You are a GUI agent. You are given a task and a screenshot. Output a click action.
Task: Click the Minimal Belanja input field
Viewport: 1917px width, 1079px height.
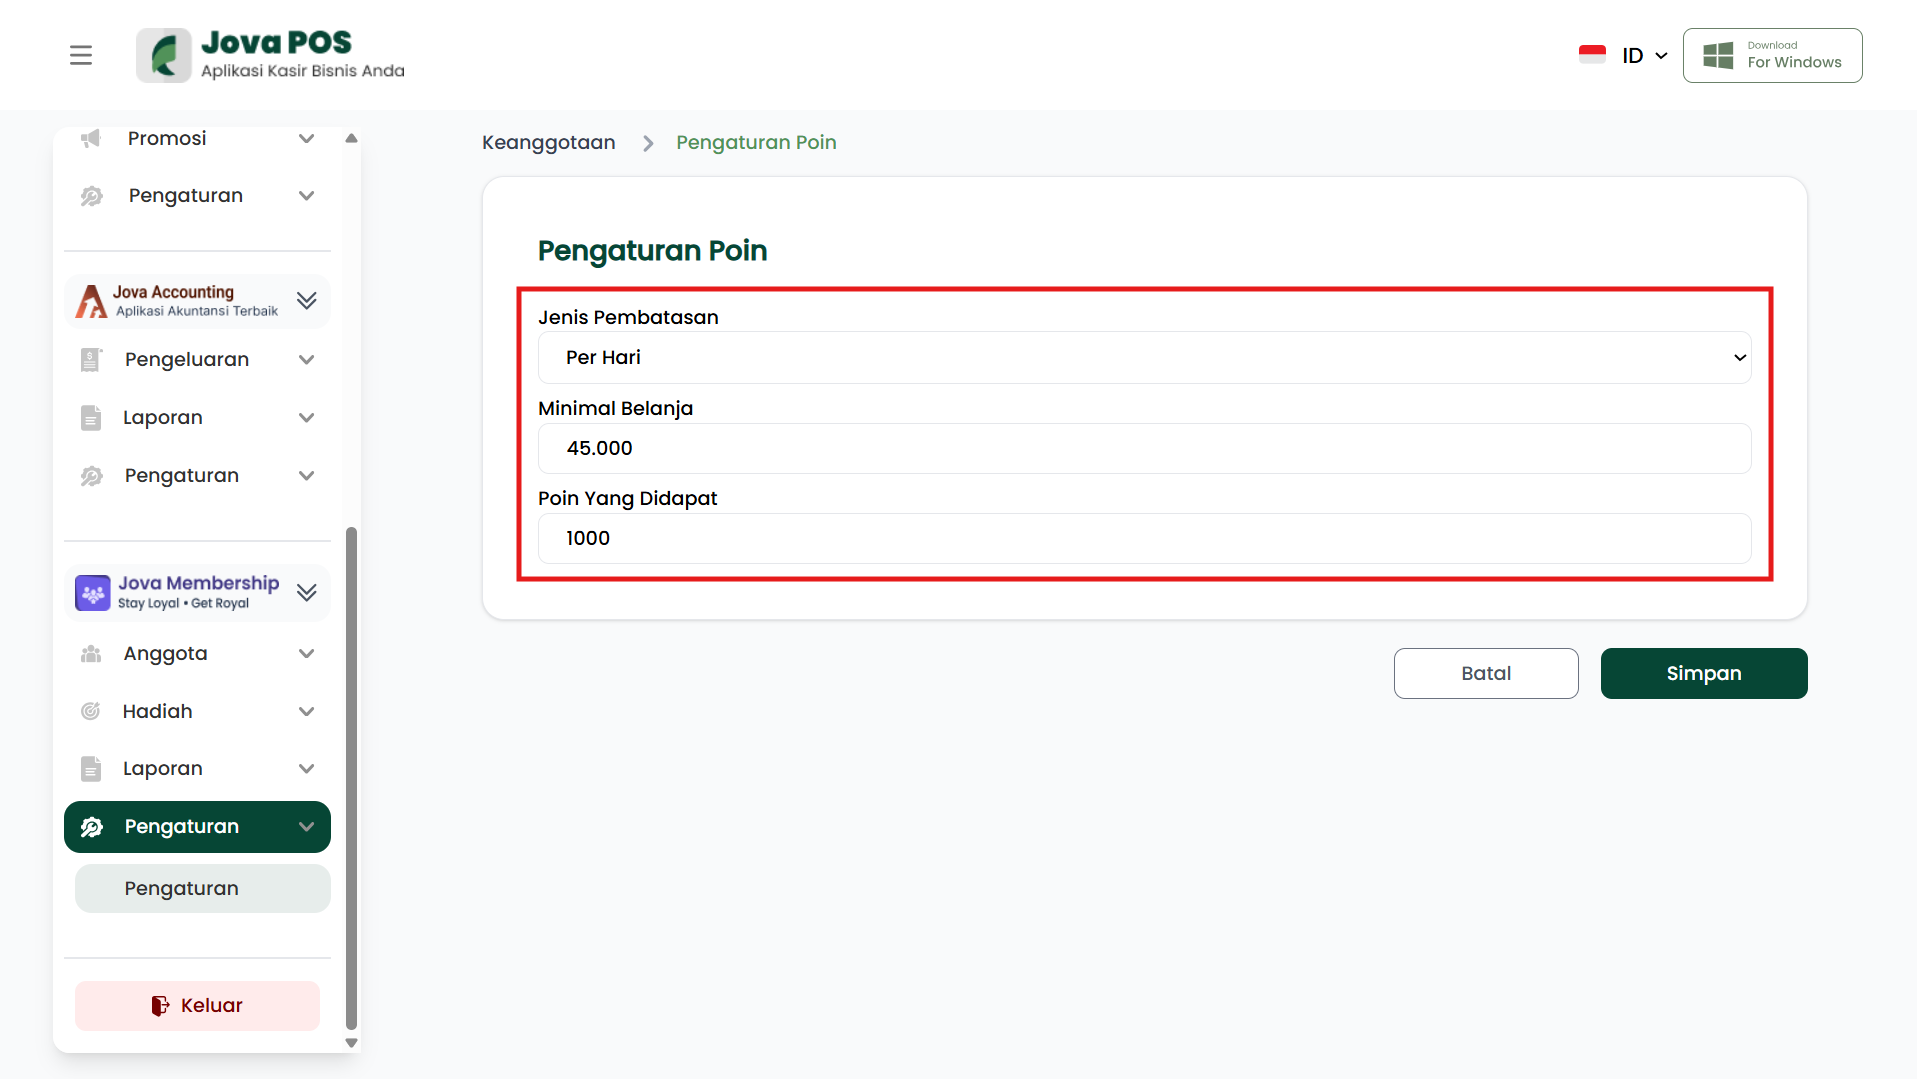pyautogui.click(x=1144, y=449)
